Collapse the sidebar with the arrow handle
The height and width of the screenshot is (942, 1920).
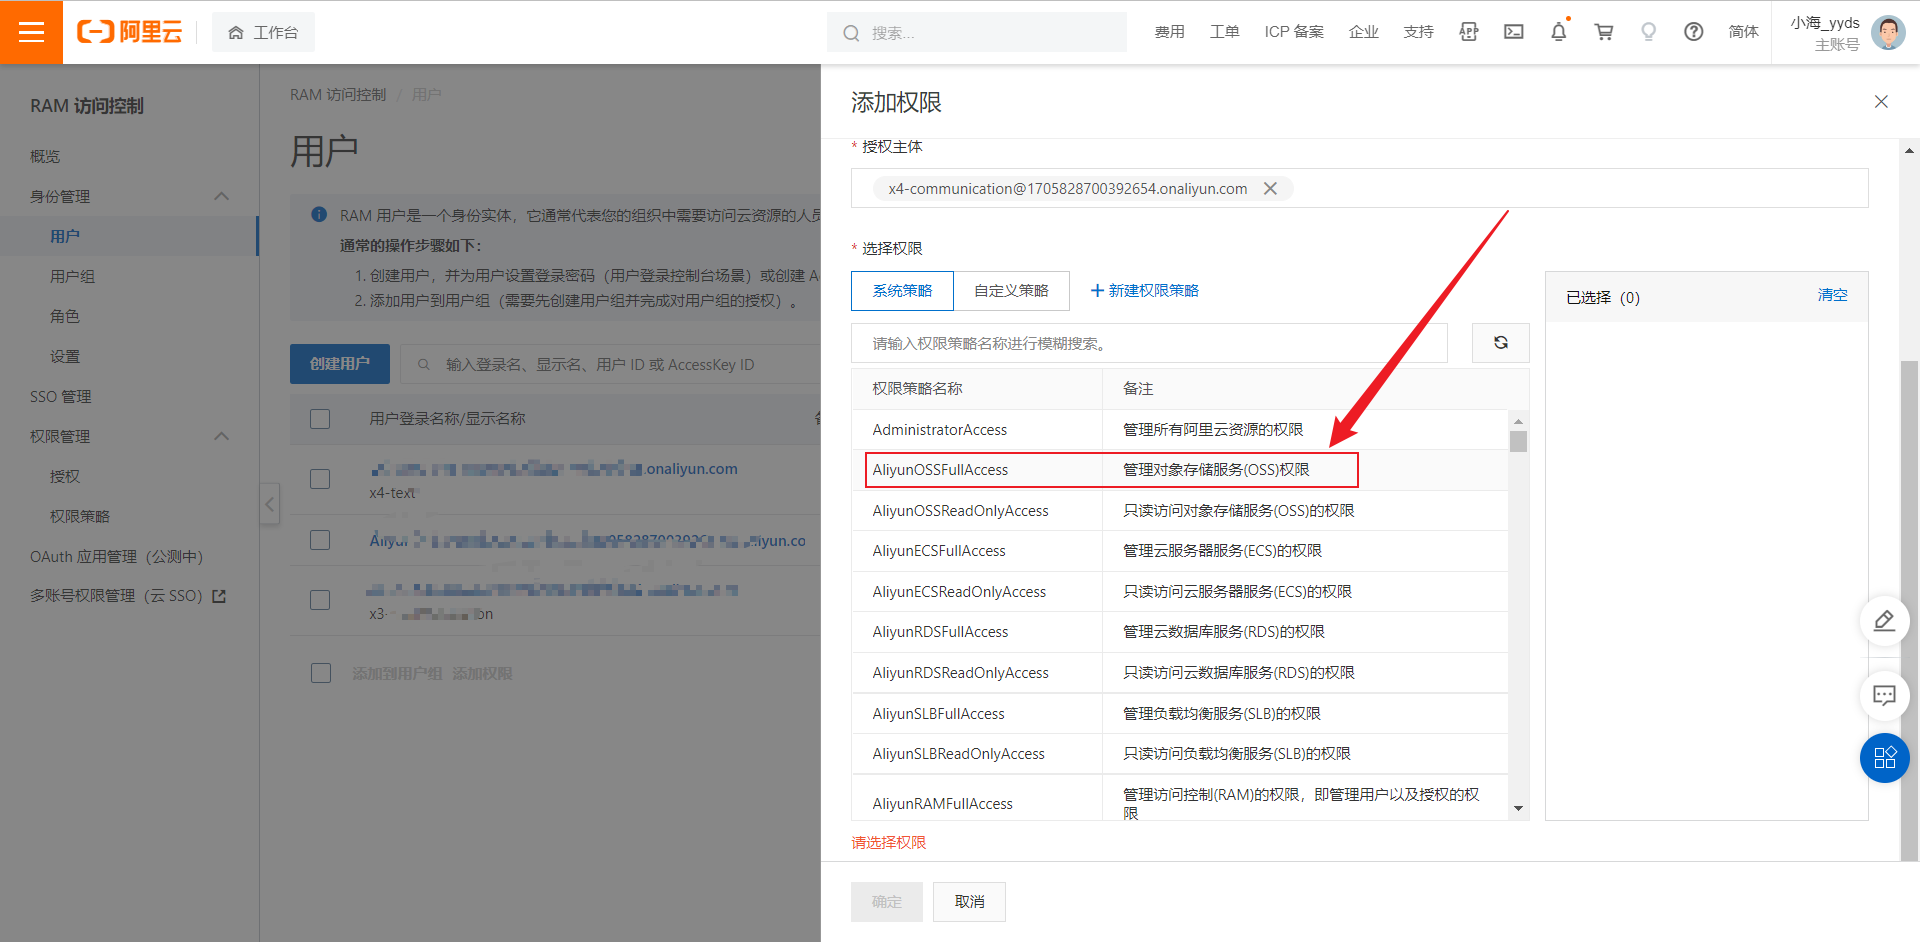pyautogui.click(x=269, y=504)
